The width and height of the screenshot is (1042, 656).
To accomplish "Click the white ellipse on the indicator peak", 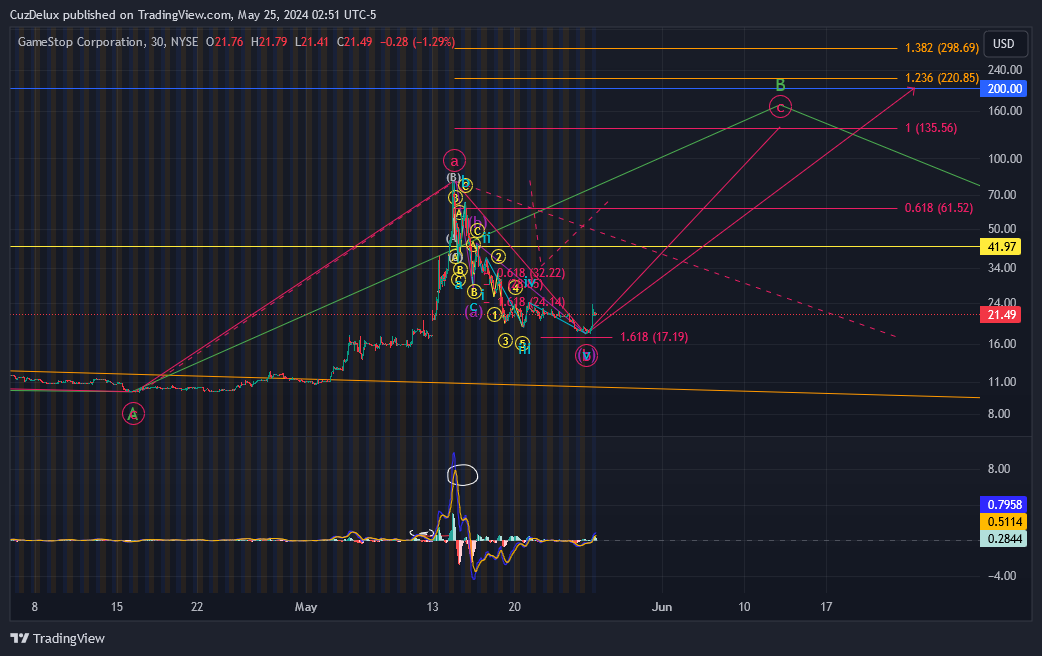I will click(463, 475).
